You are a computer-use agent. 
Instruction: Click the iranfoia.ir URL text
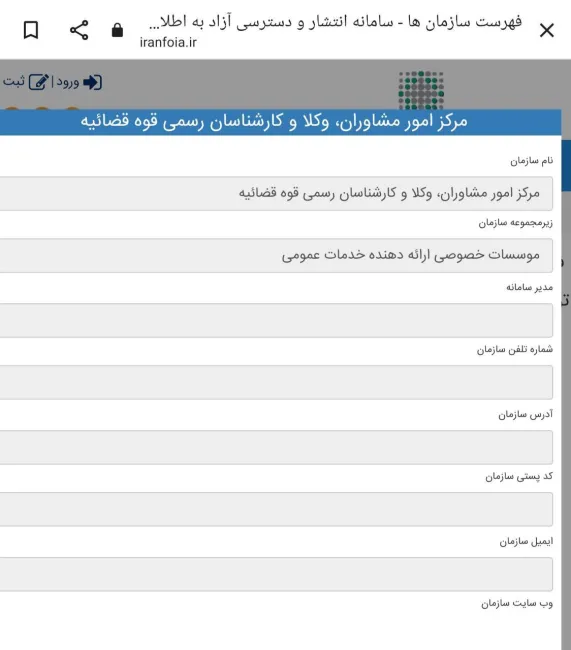(168, 42)
